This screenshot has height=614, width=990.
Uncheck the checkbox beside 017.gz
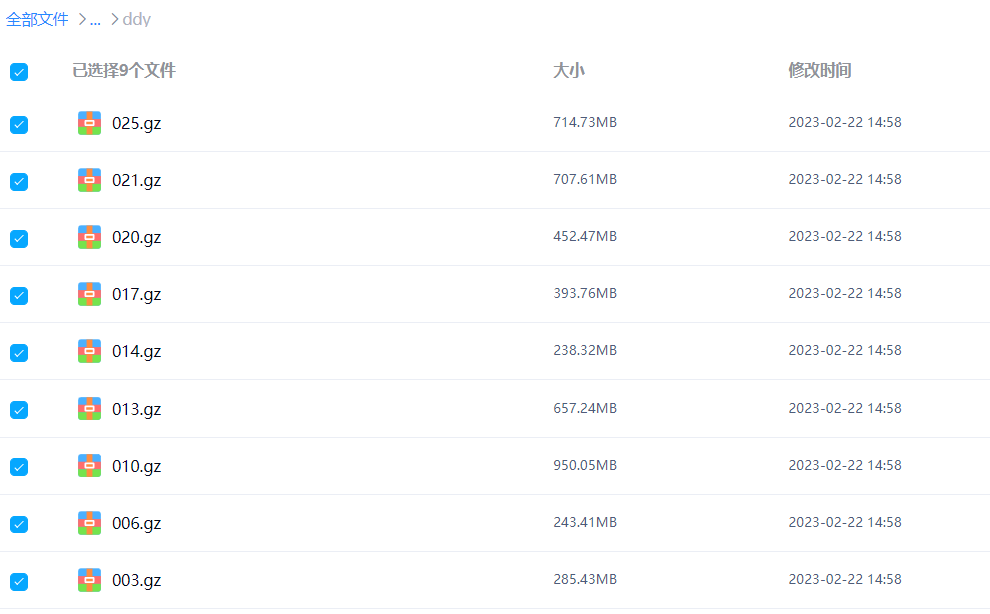(x=19, y=296)
